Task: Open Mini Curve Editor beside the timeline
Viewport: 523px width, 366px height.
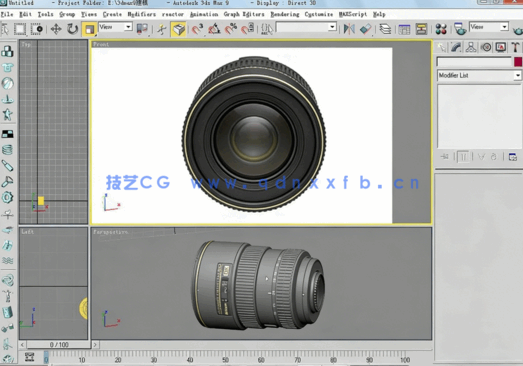Action: pos(29,357)
